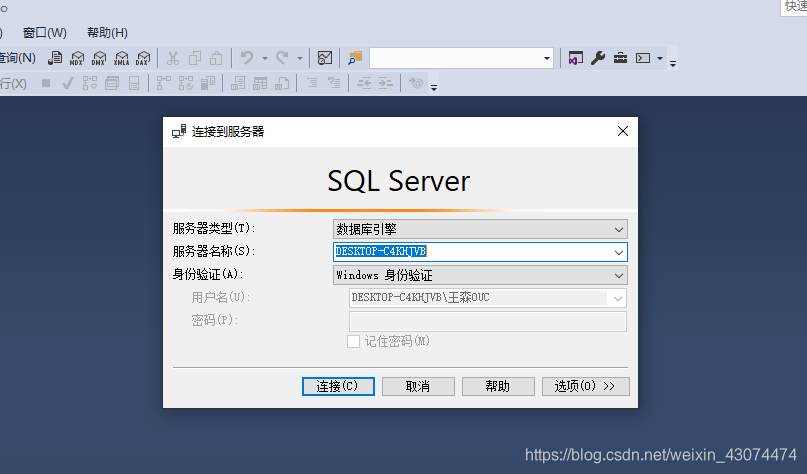This screenshot has height=474, width=807.
Task: Click the 密码(P) password field
Action: coord(487,322)
